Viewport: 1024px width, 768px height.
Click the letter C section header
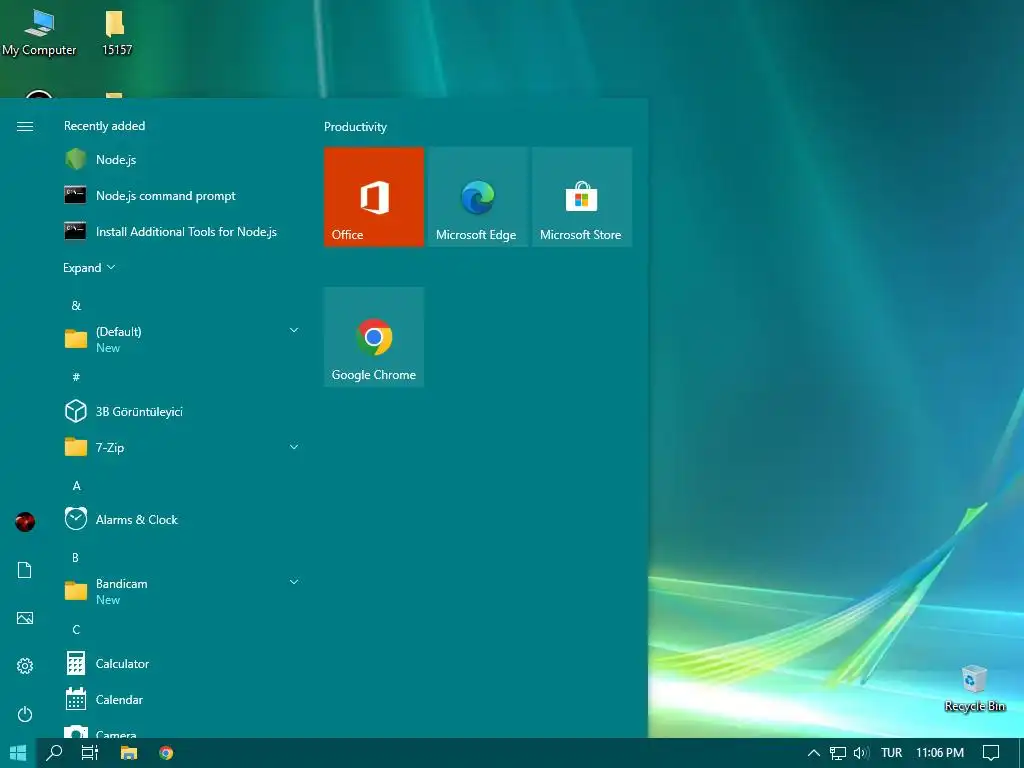[x=76, y=630]
